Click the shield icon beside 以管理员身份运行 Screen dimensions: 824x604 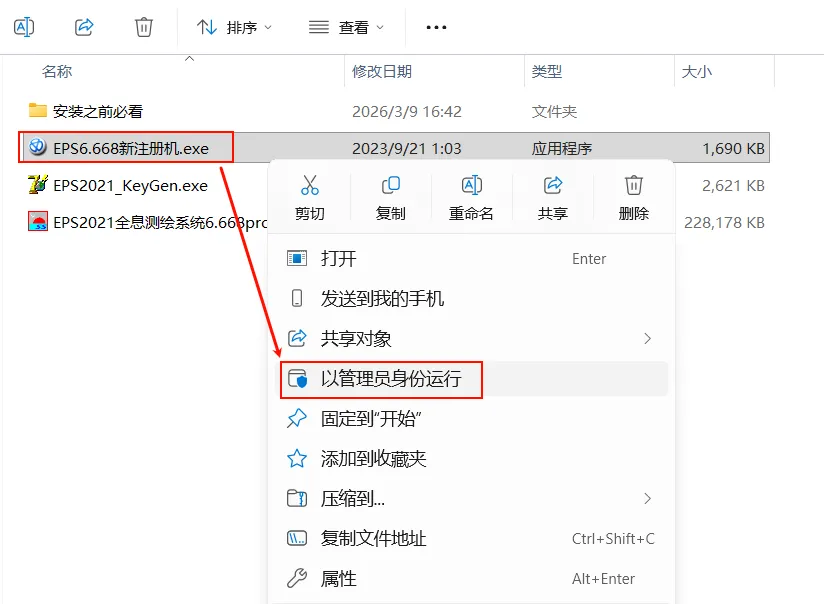pos(297,378)
